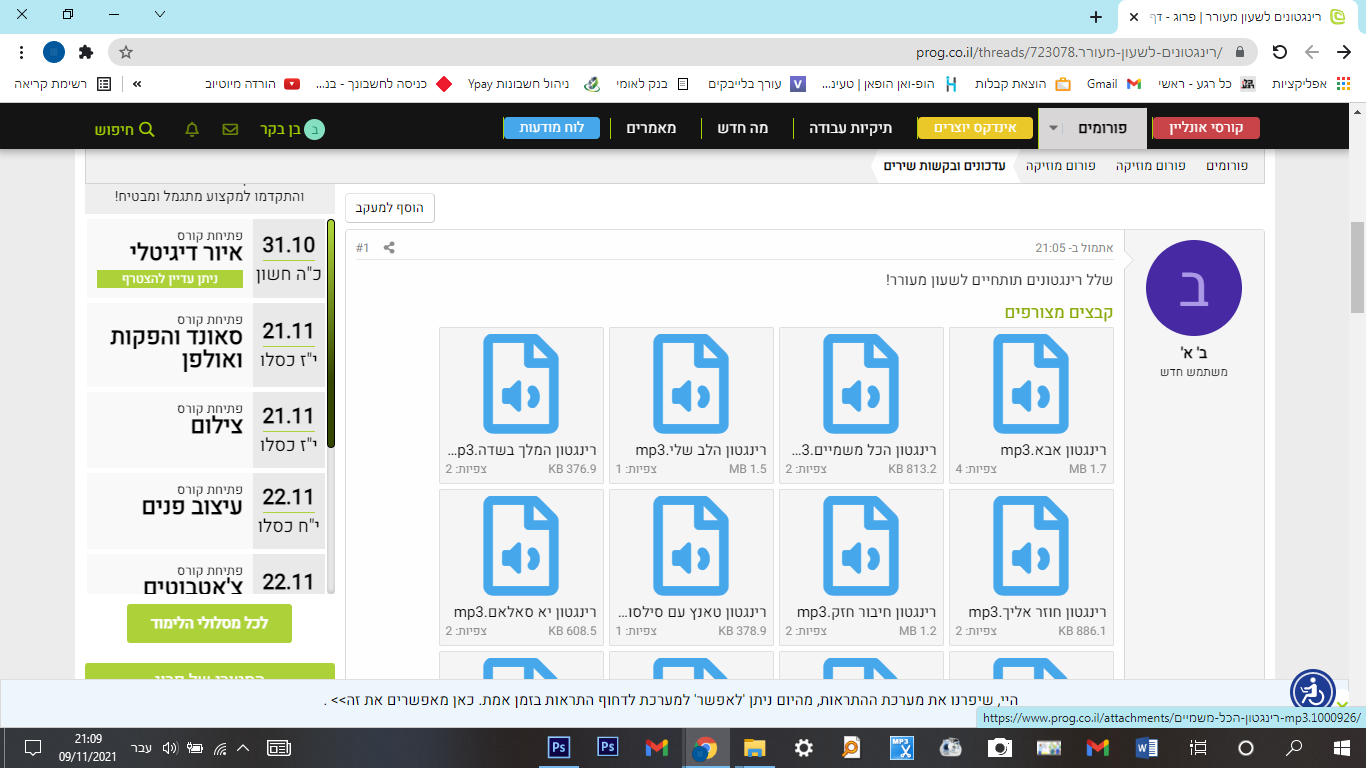
Task: Click the post permalink #1
Action: coord(363,247)
